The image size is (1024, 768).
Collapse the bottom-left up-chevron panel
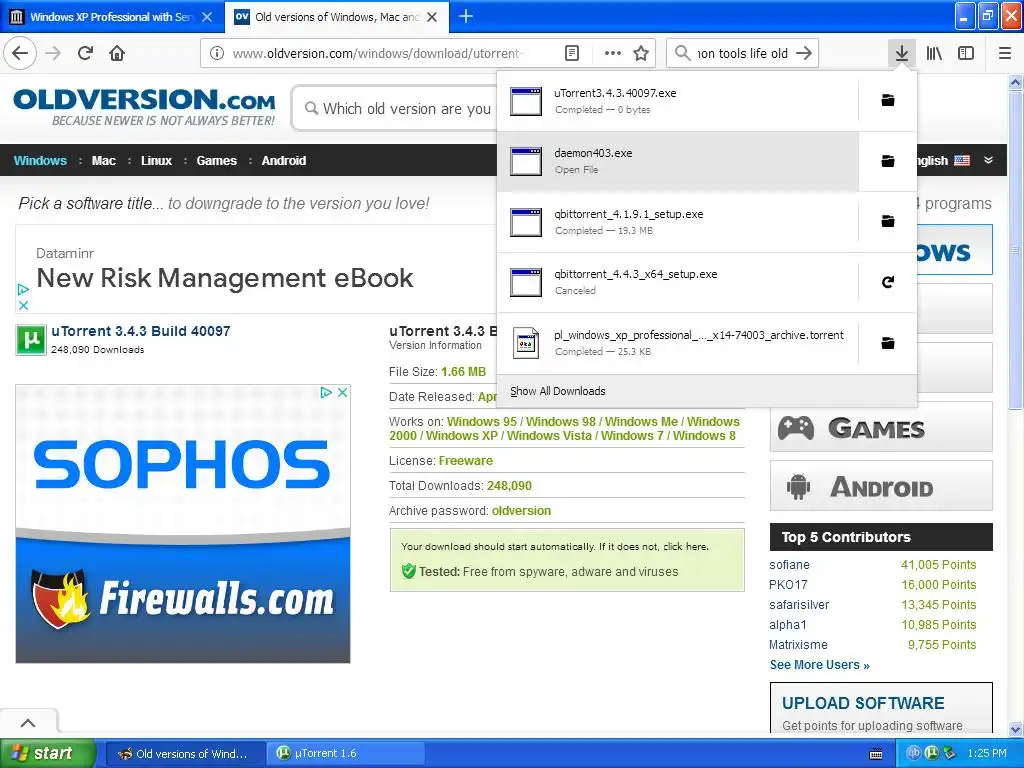click(x=28, y=722)
